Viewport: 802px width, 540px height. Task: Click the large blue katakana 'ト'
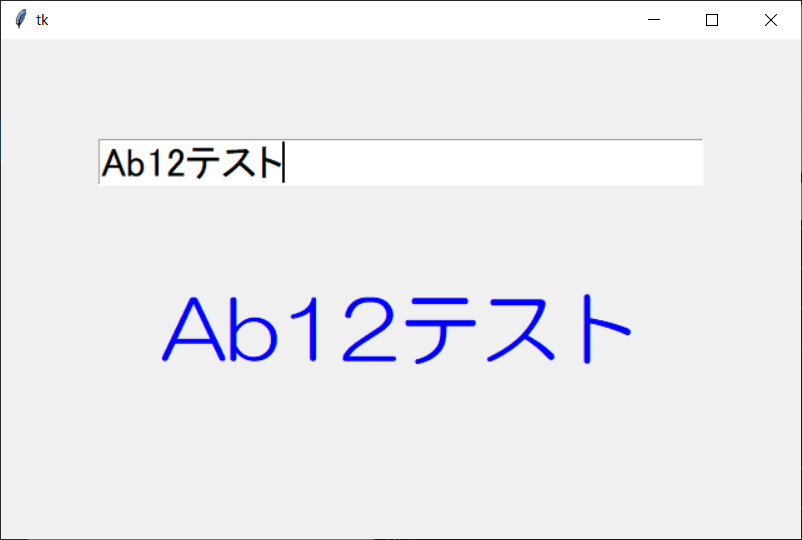click(607, 329)
